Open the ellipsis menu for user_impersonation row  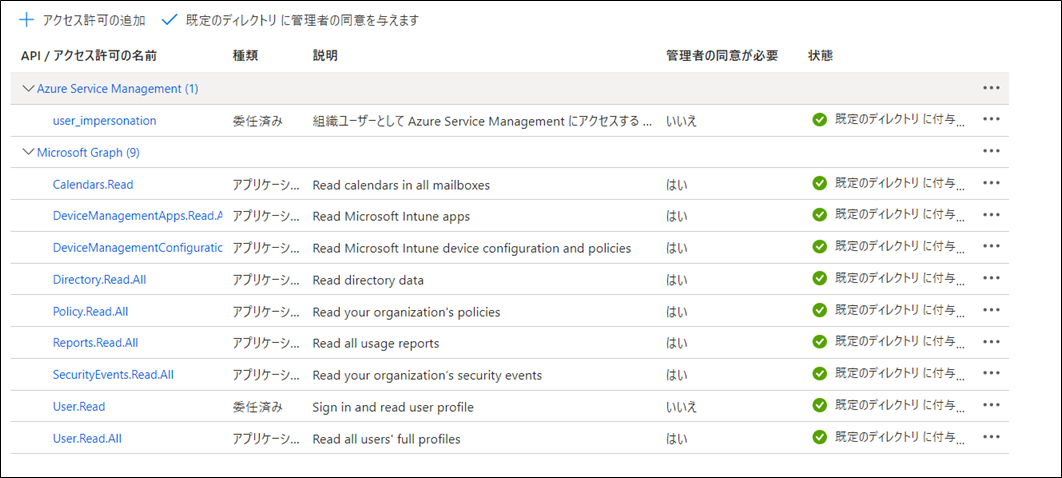[x=991, y=120]
